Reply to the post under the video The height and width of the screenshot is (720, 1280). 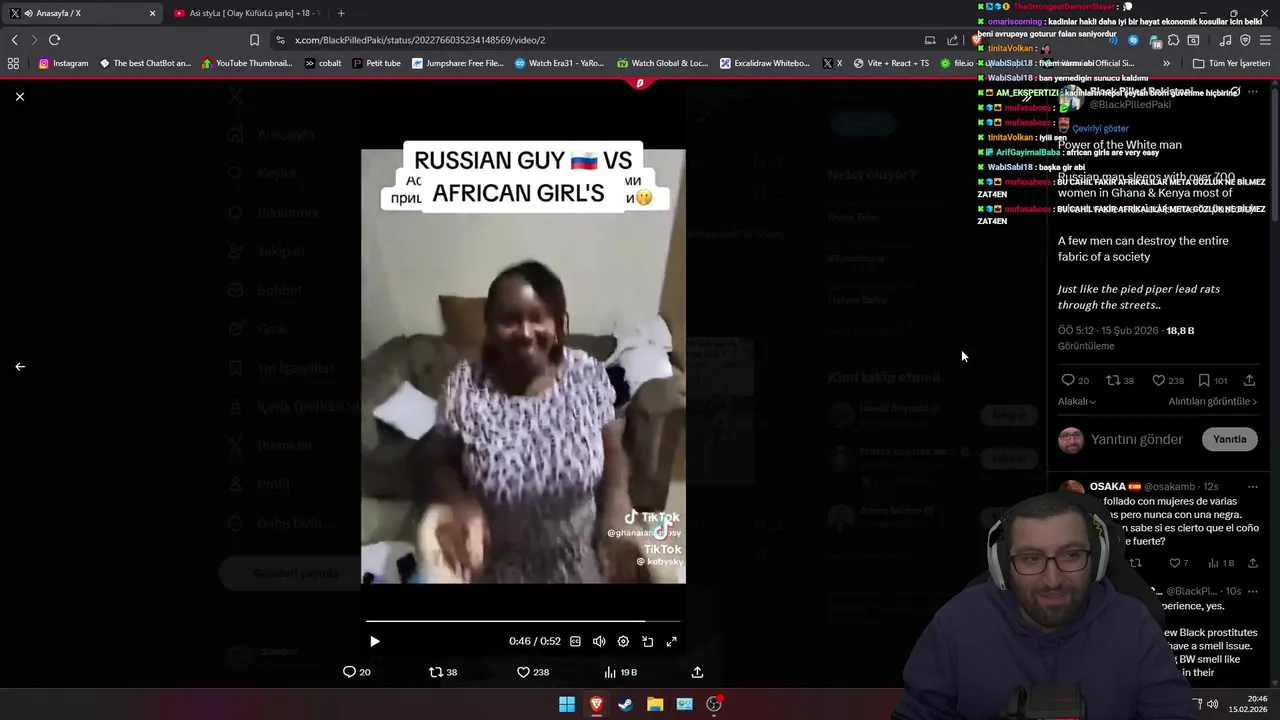coord(356,672)
